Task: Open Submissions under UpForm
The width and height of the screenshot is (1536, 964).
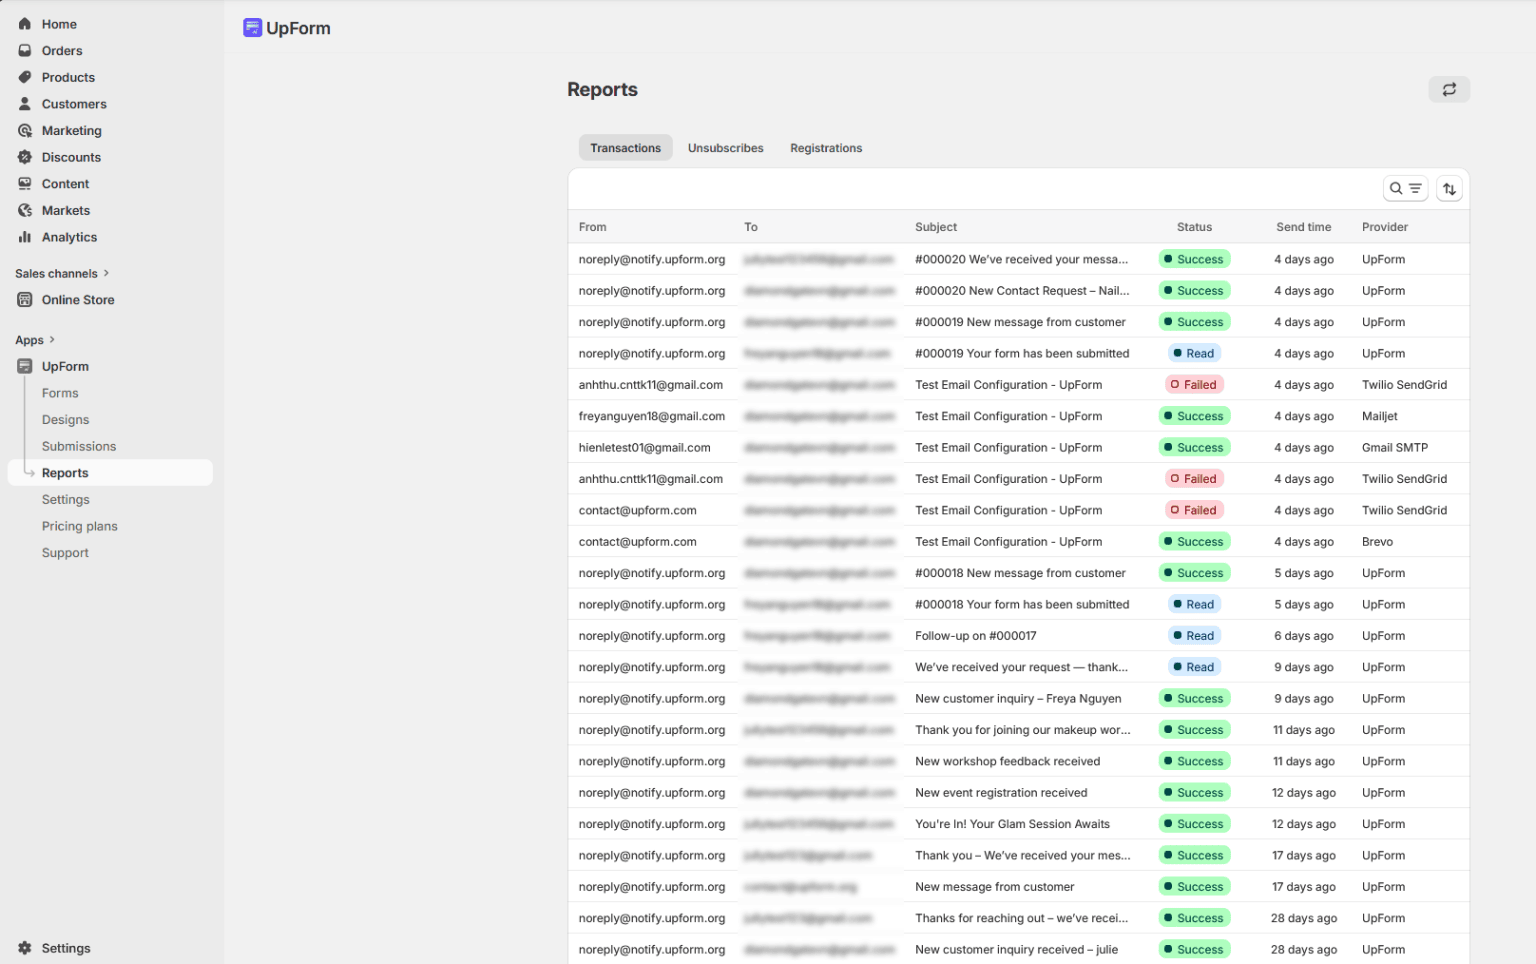Action: tap(79, 446)
